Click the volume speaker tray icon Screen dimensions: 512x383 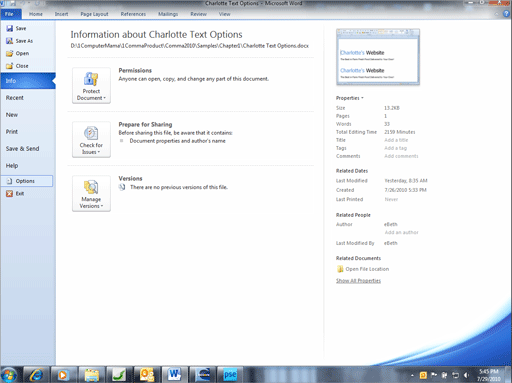click(x=466, y=375)
